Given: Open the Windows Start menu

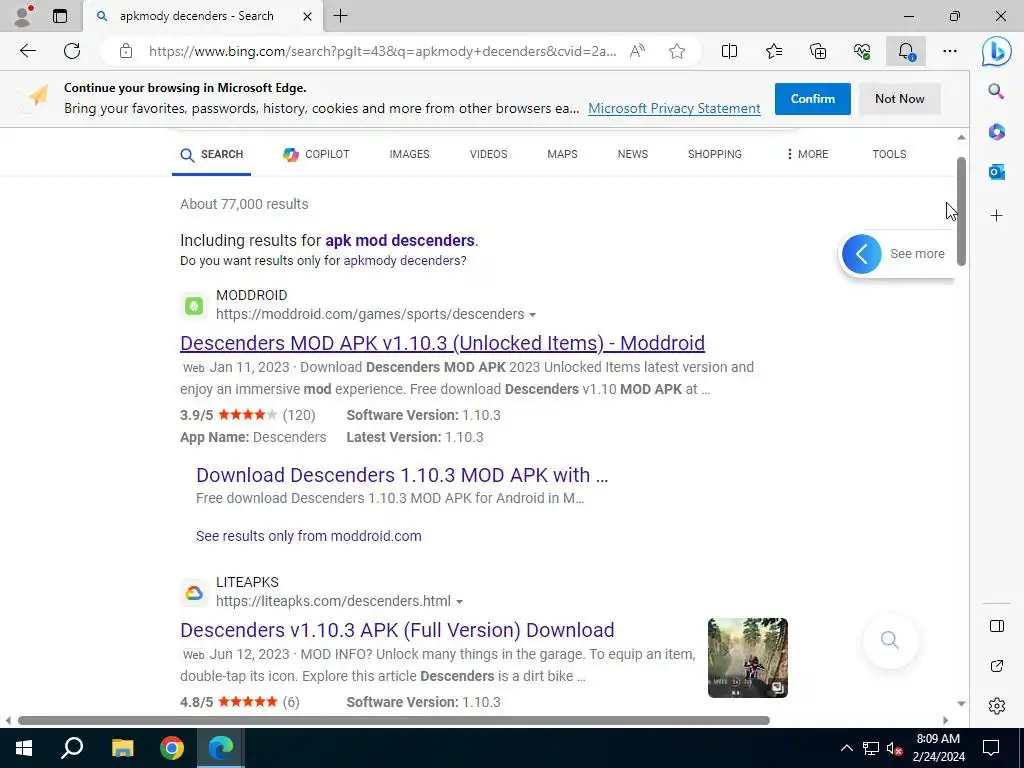Looking at the screenshot, I should click(x=24, y=748).
